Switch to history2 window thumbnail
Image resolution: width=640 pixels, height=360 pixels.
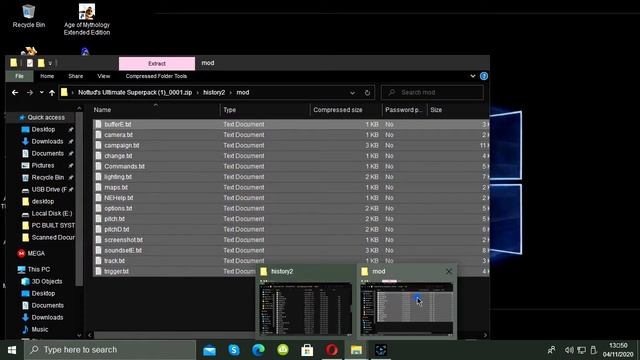[306, 302]
